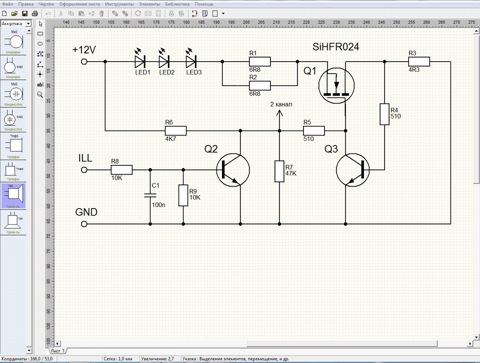Image resolution: width=480 pixels, height=363 pixels.
Task: Print the drawing with the printer icon
Action: (34, 14)
